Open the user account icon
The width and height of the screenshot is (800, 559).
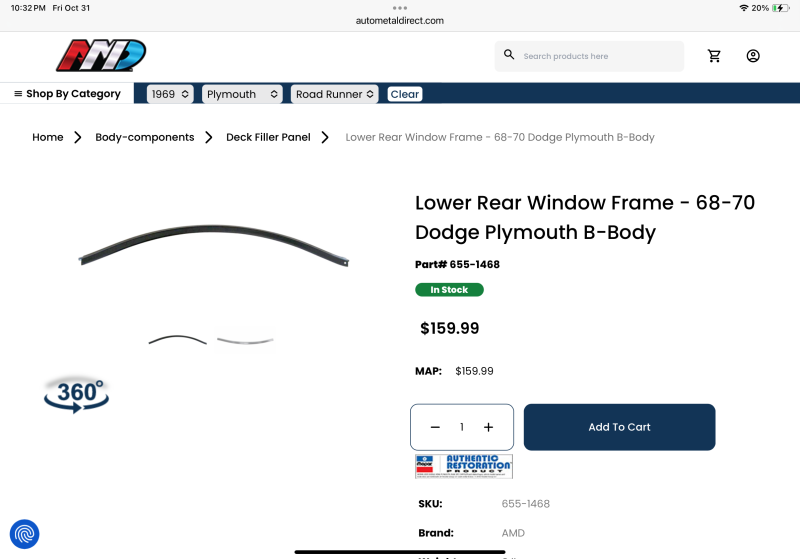[753, 56]
